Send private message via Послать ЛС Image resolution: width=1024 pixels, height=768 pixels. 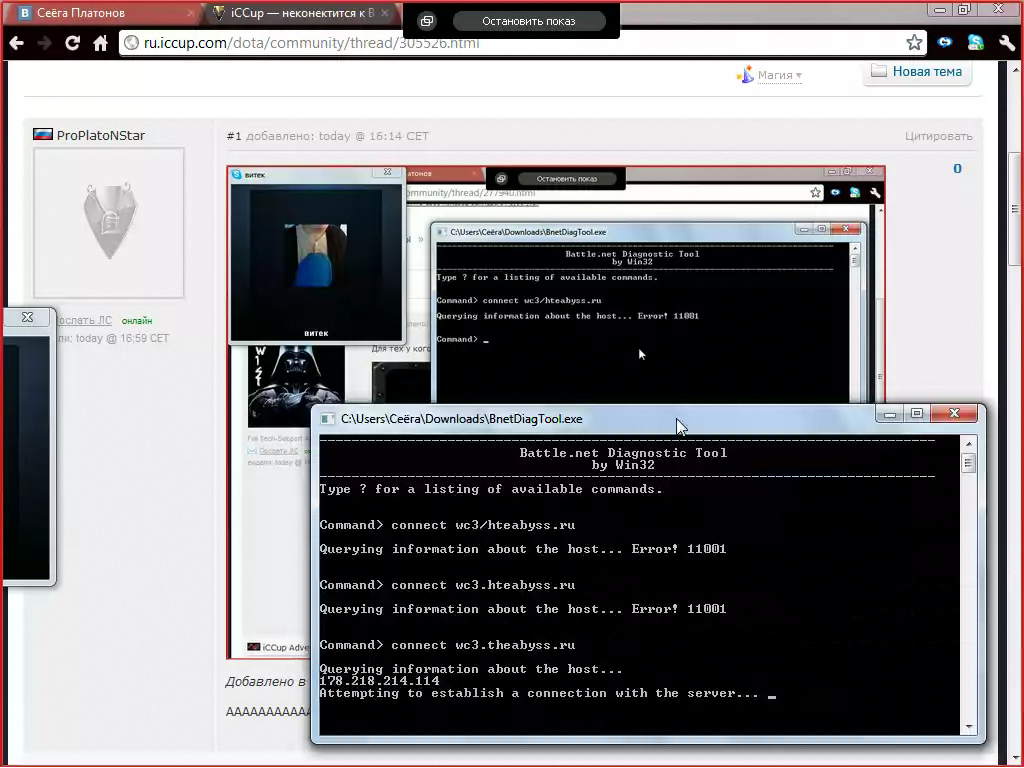[x=84, y=321]
